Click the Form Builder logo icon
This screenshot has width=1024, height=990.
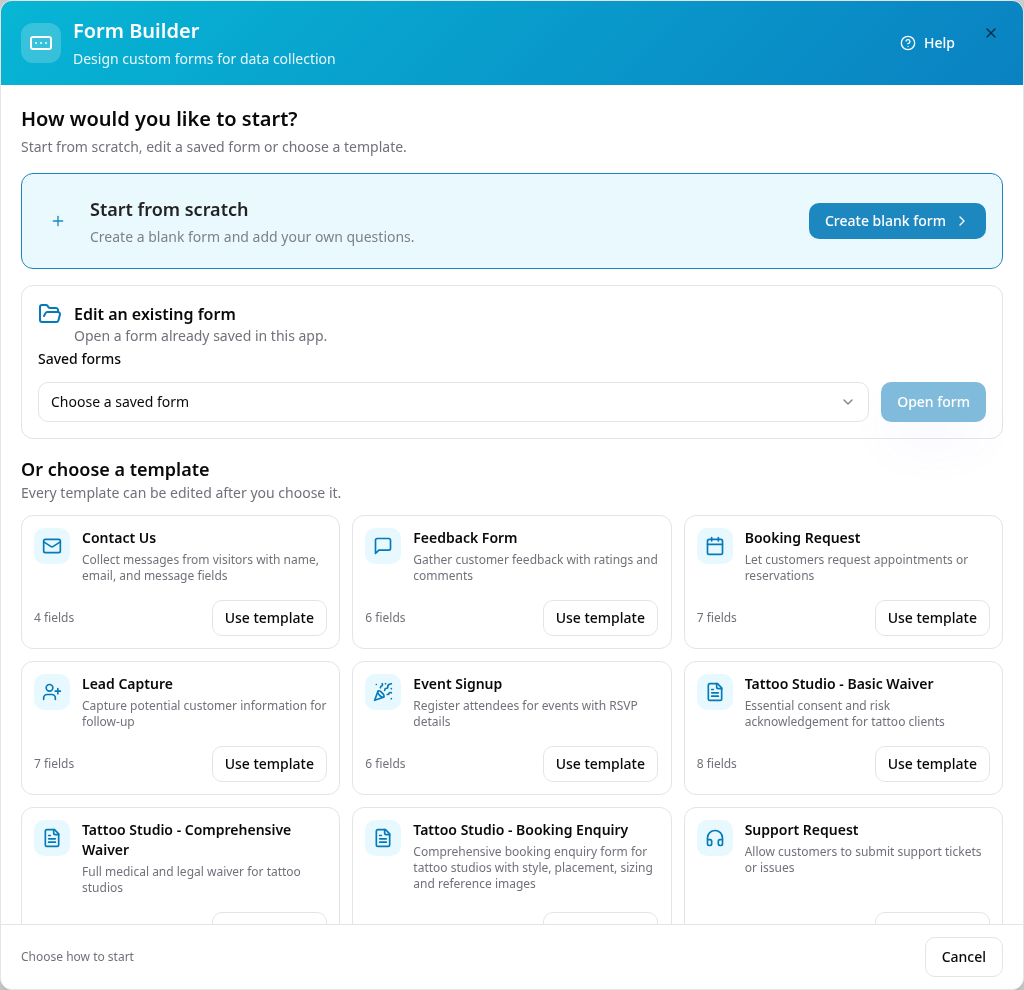[41, 43]
